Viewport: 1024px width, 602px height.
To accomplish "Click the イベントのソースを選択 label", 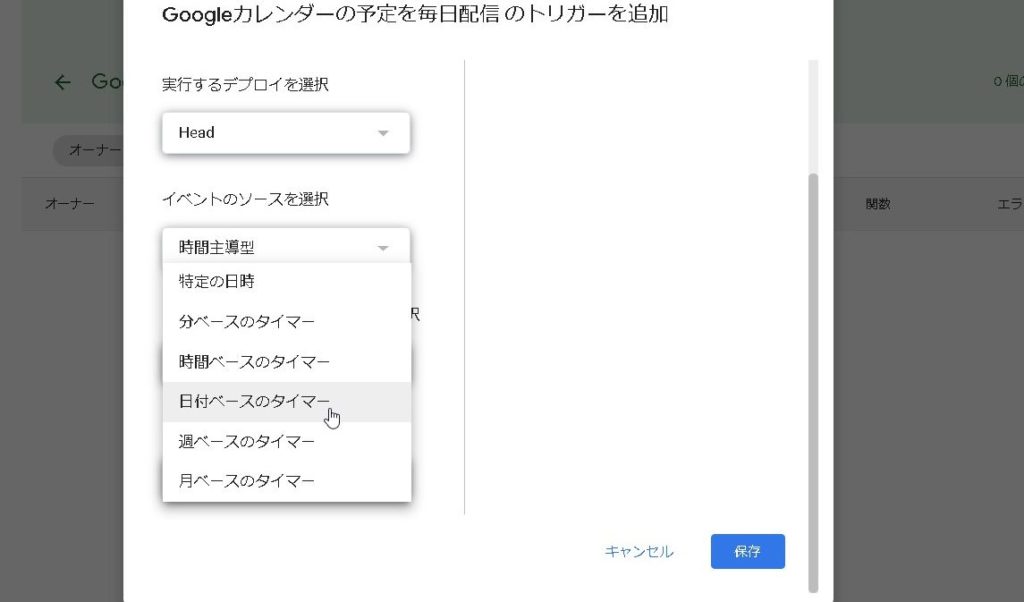I will tap(245, 199).
